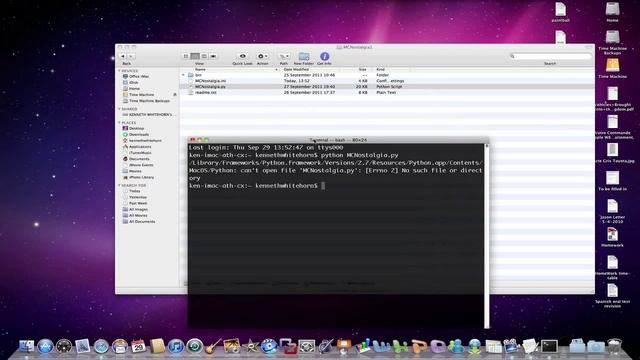Viewport: 640px width, 360px height.
Task: Open Dashboard from the Dock
Action: [64, 347]
